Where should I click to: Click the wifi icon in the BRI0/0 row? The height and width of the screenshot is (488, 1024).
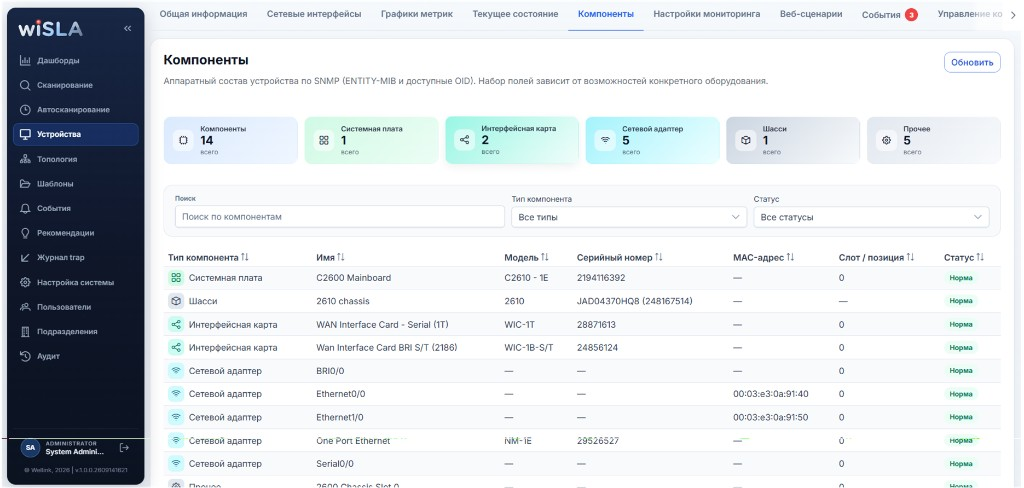(176, 371)
